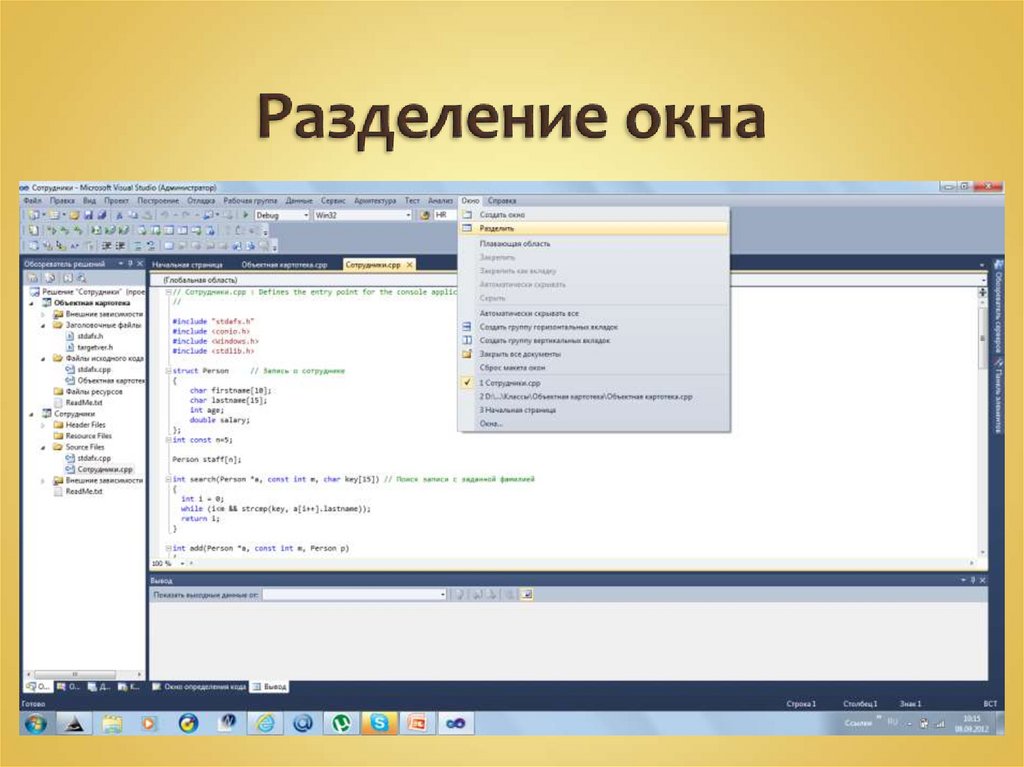The height and width of the screenshot is (767, 1024).
Task: Toggle word wrap in Output panel toolbar
Action: click(x=526, y=595)
